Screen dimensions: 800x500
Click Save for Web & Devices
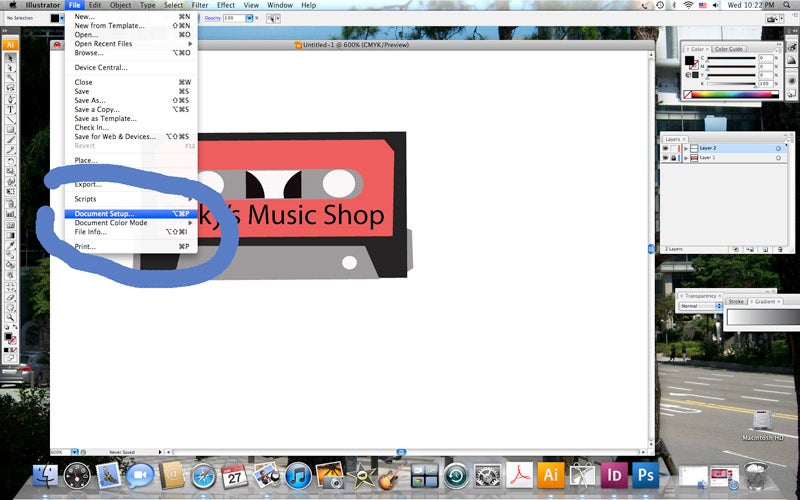pos(115,136)
